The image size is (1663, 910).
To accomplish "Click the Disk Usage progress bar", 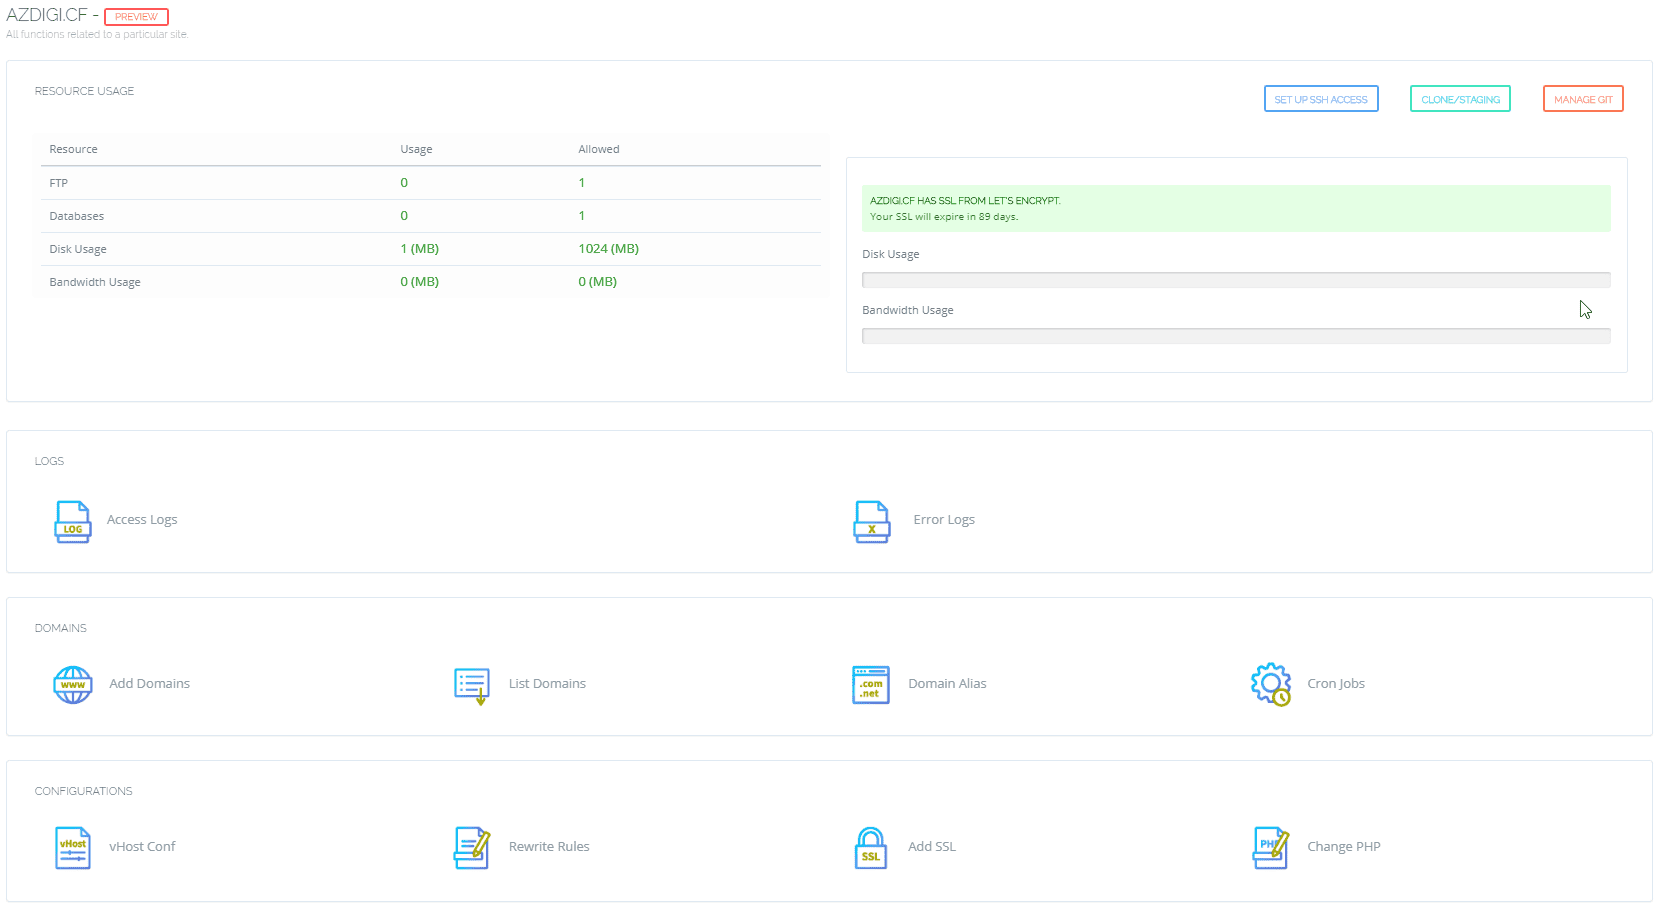I will (x=1236, y=280).
